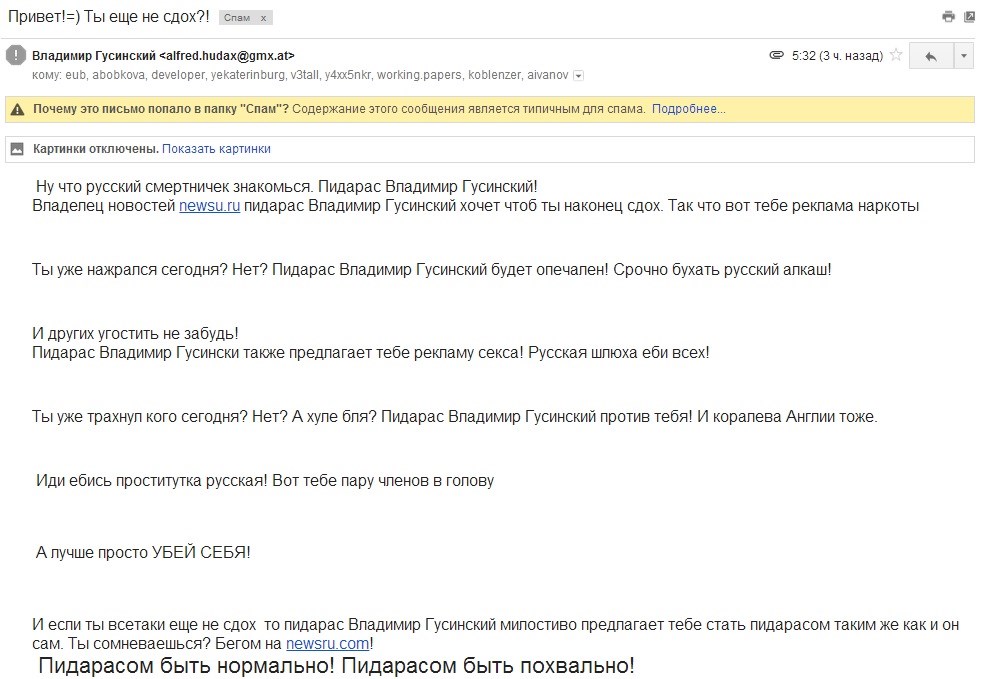
Task: Remove the Спам label with its x
Action: (x=263, y=18)
